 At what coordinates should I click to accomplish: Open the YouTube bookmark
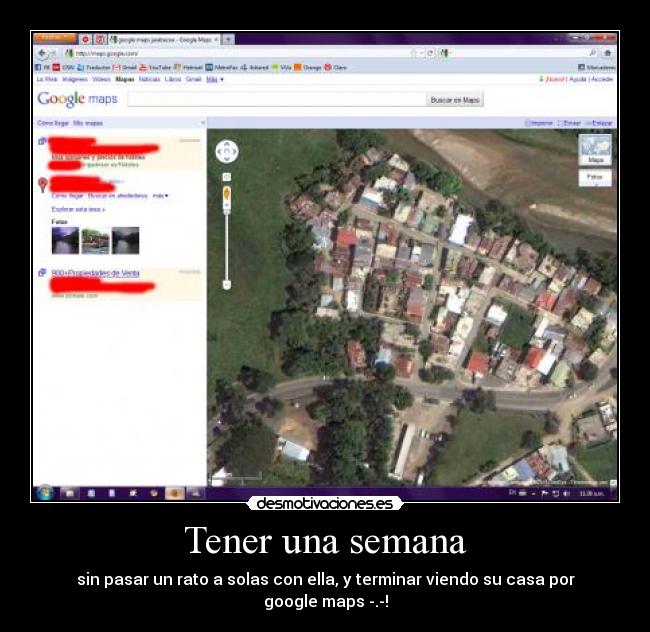[155, 67]
